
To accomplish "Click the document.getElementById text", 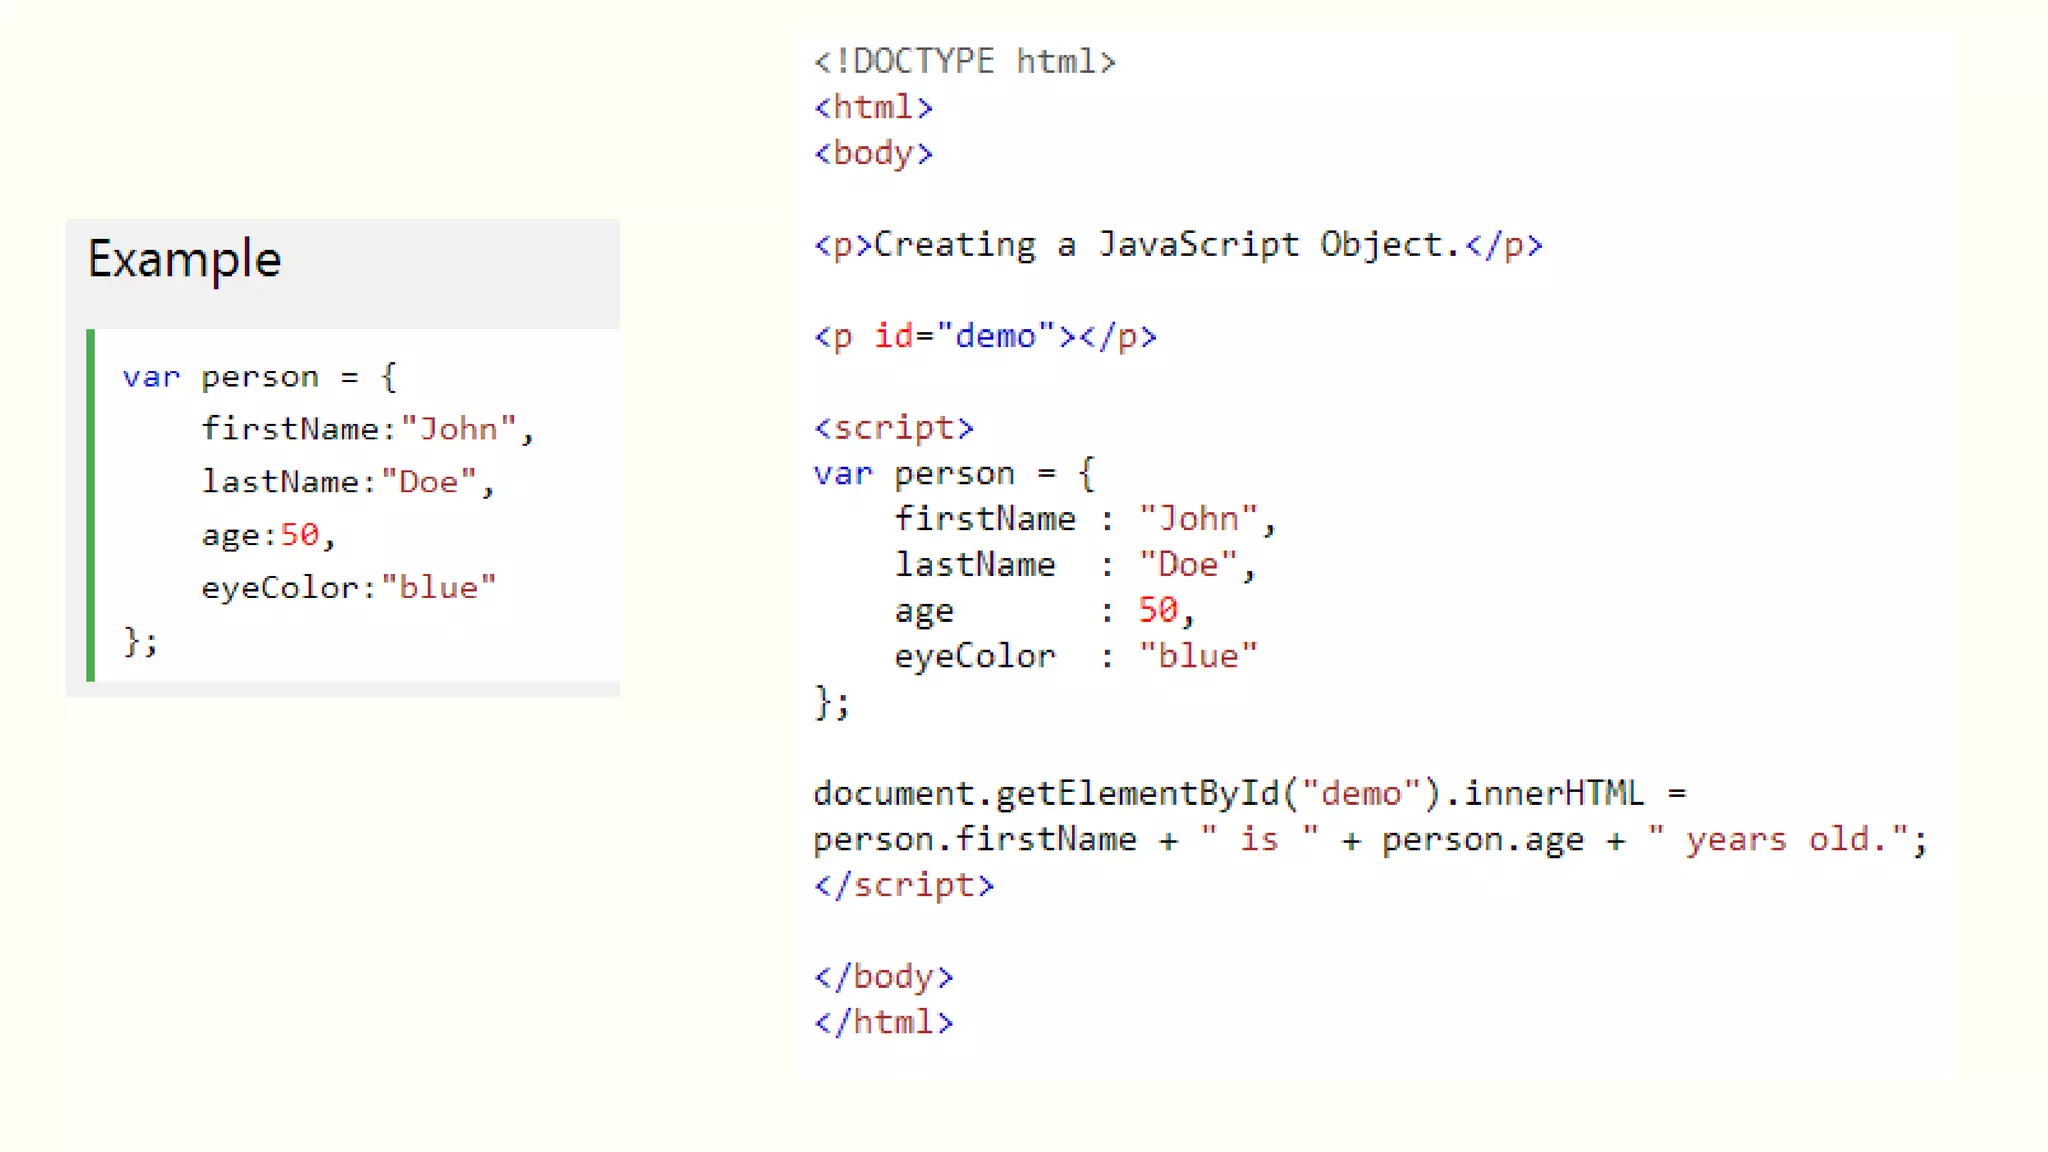I will 1045,794.
